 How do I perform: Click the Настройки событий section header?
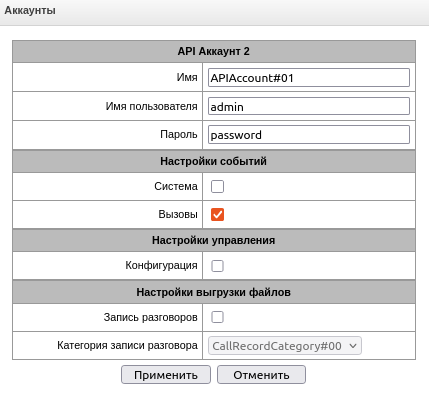tap(214, 161)
